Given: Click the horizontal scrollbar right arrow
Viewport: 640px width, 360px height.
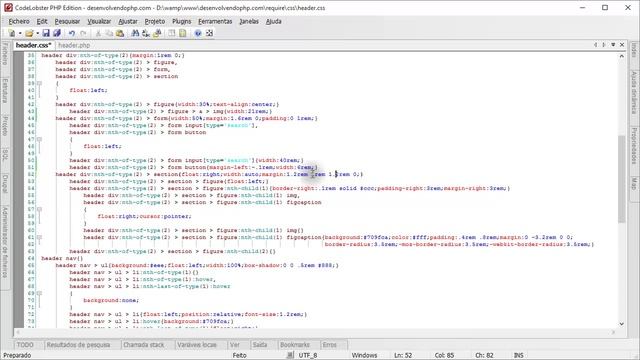Looking at the screenshot, I should [613, 332].
